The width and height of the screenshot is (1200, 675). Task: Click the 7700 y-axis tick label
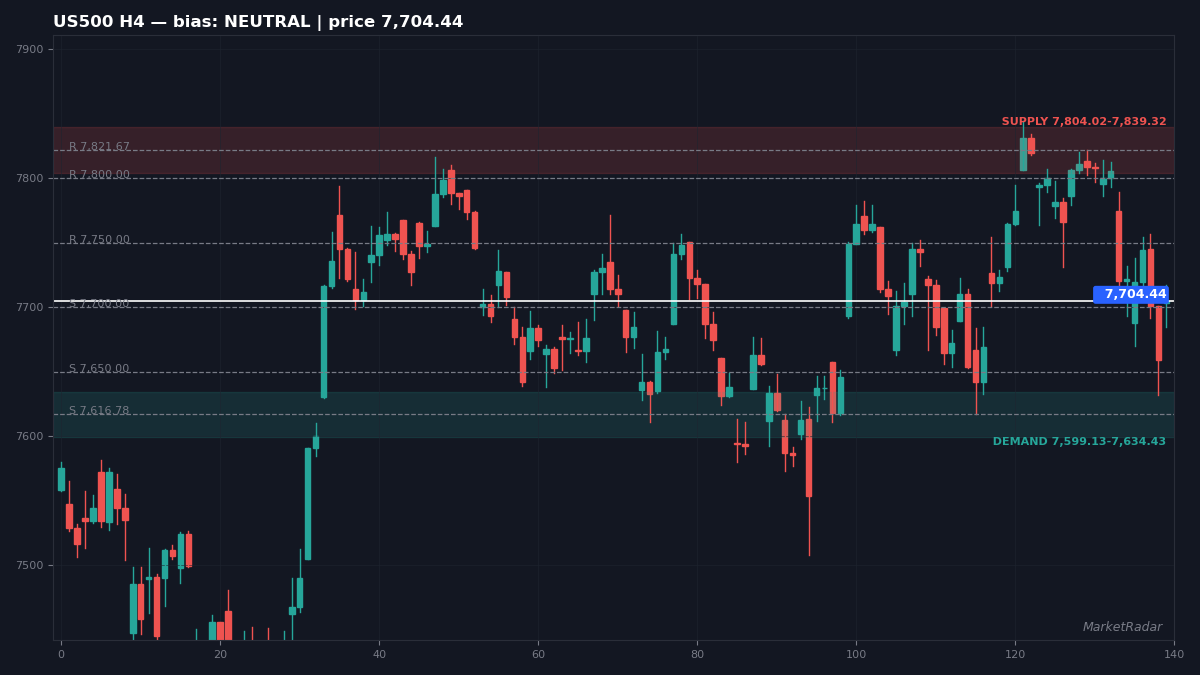coord(30,308)
